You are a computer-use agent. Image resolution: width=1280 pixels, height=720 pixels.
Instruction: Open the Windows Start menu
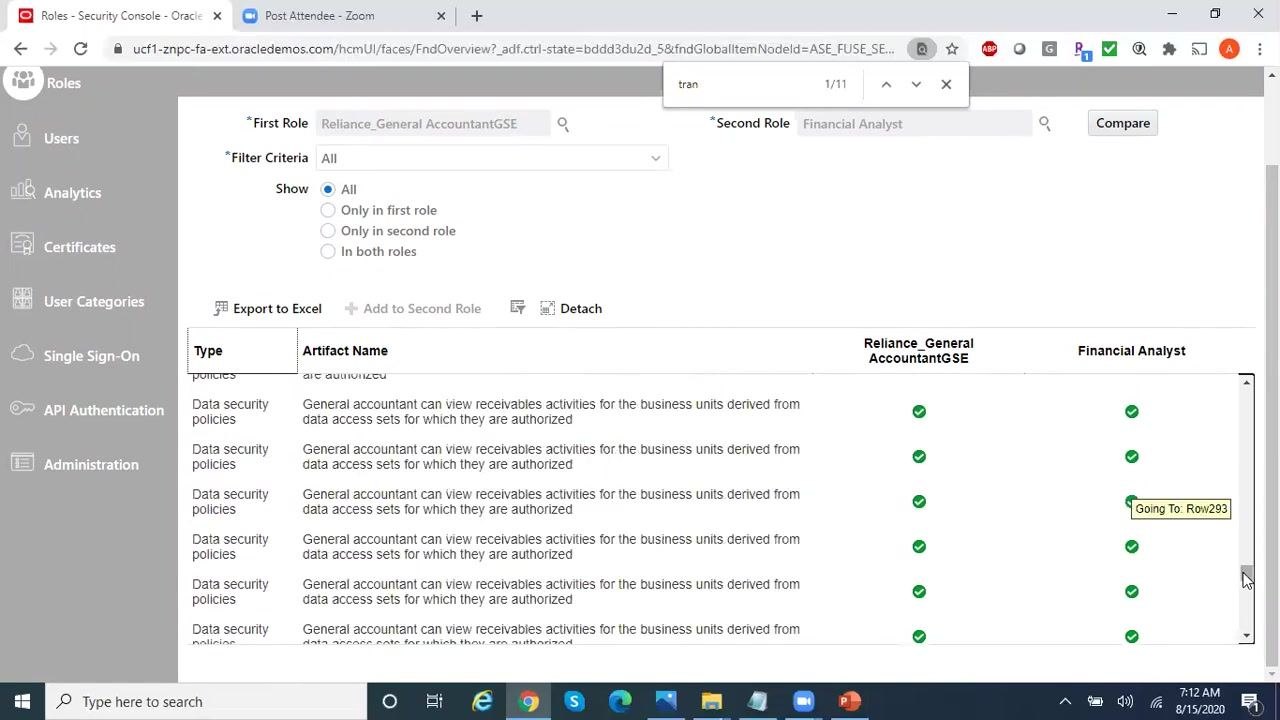(x=22, y=701)
